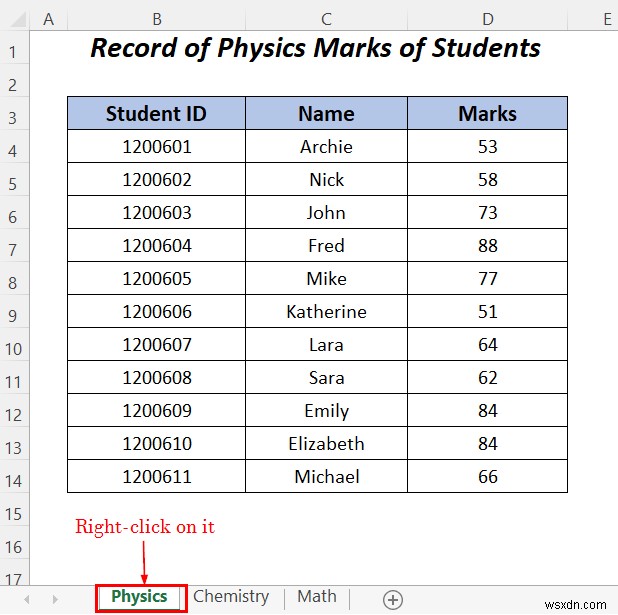Select row 10 header

[x=14, y=344]
